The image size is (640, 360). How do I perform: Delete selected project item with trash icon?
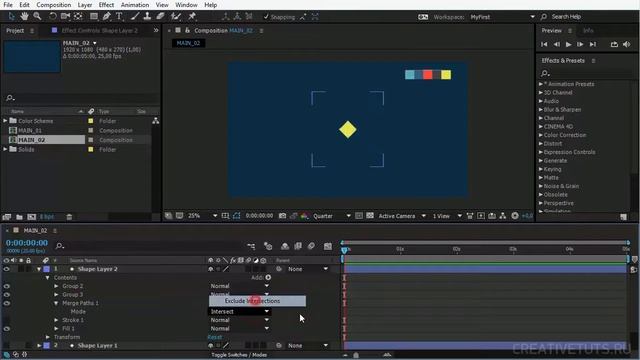point(69,217)
